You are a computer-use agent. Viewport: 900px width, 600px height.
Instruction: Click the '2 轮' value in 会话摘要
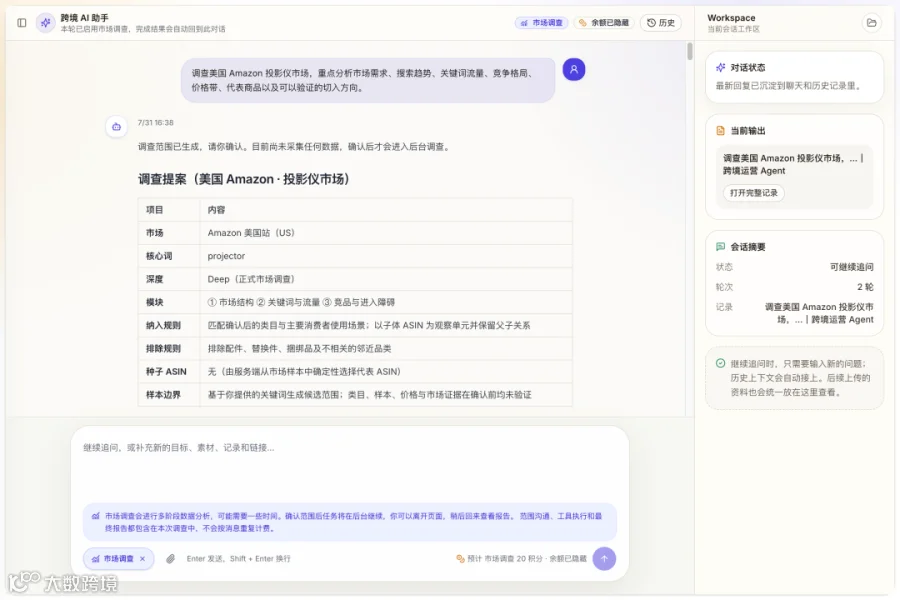pos(865,287)
